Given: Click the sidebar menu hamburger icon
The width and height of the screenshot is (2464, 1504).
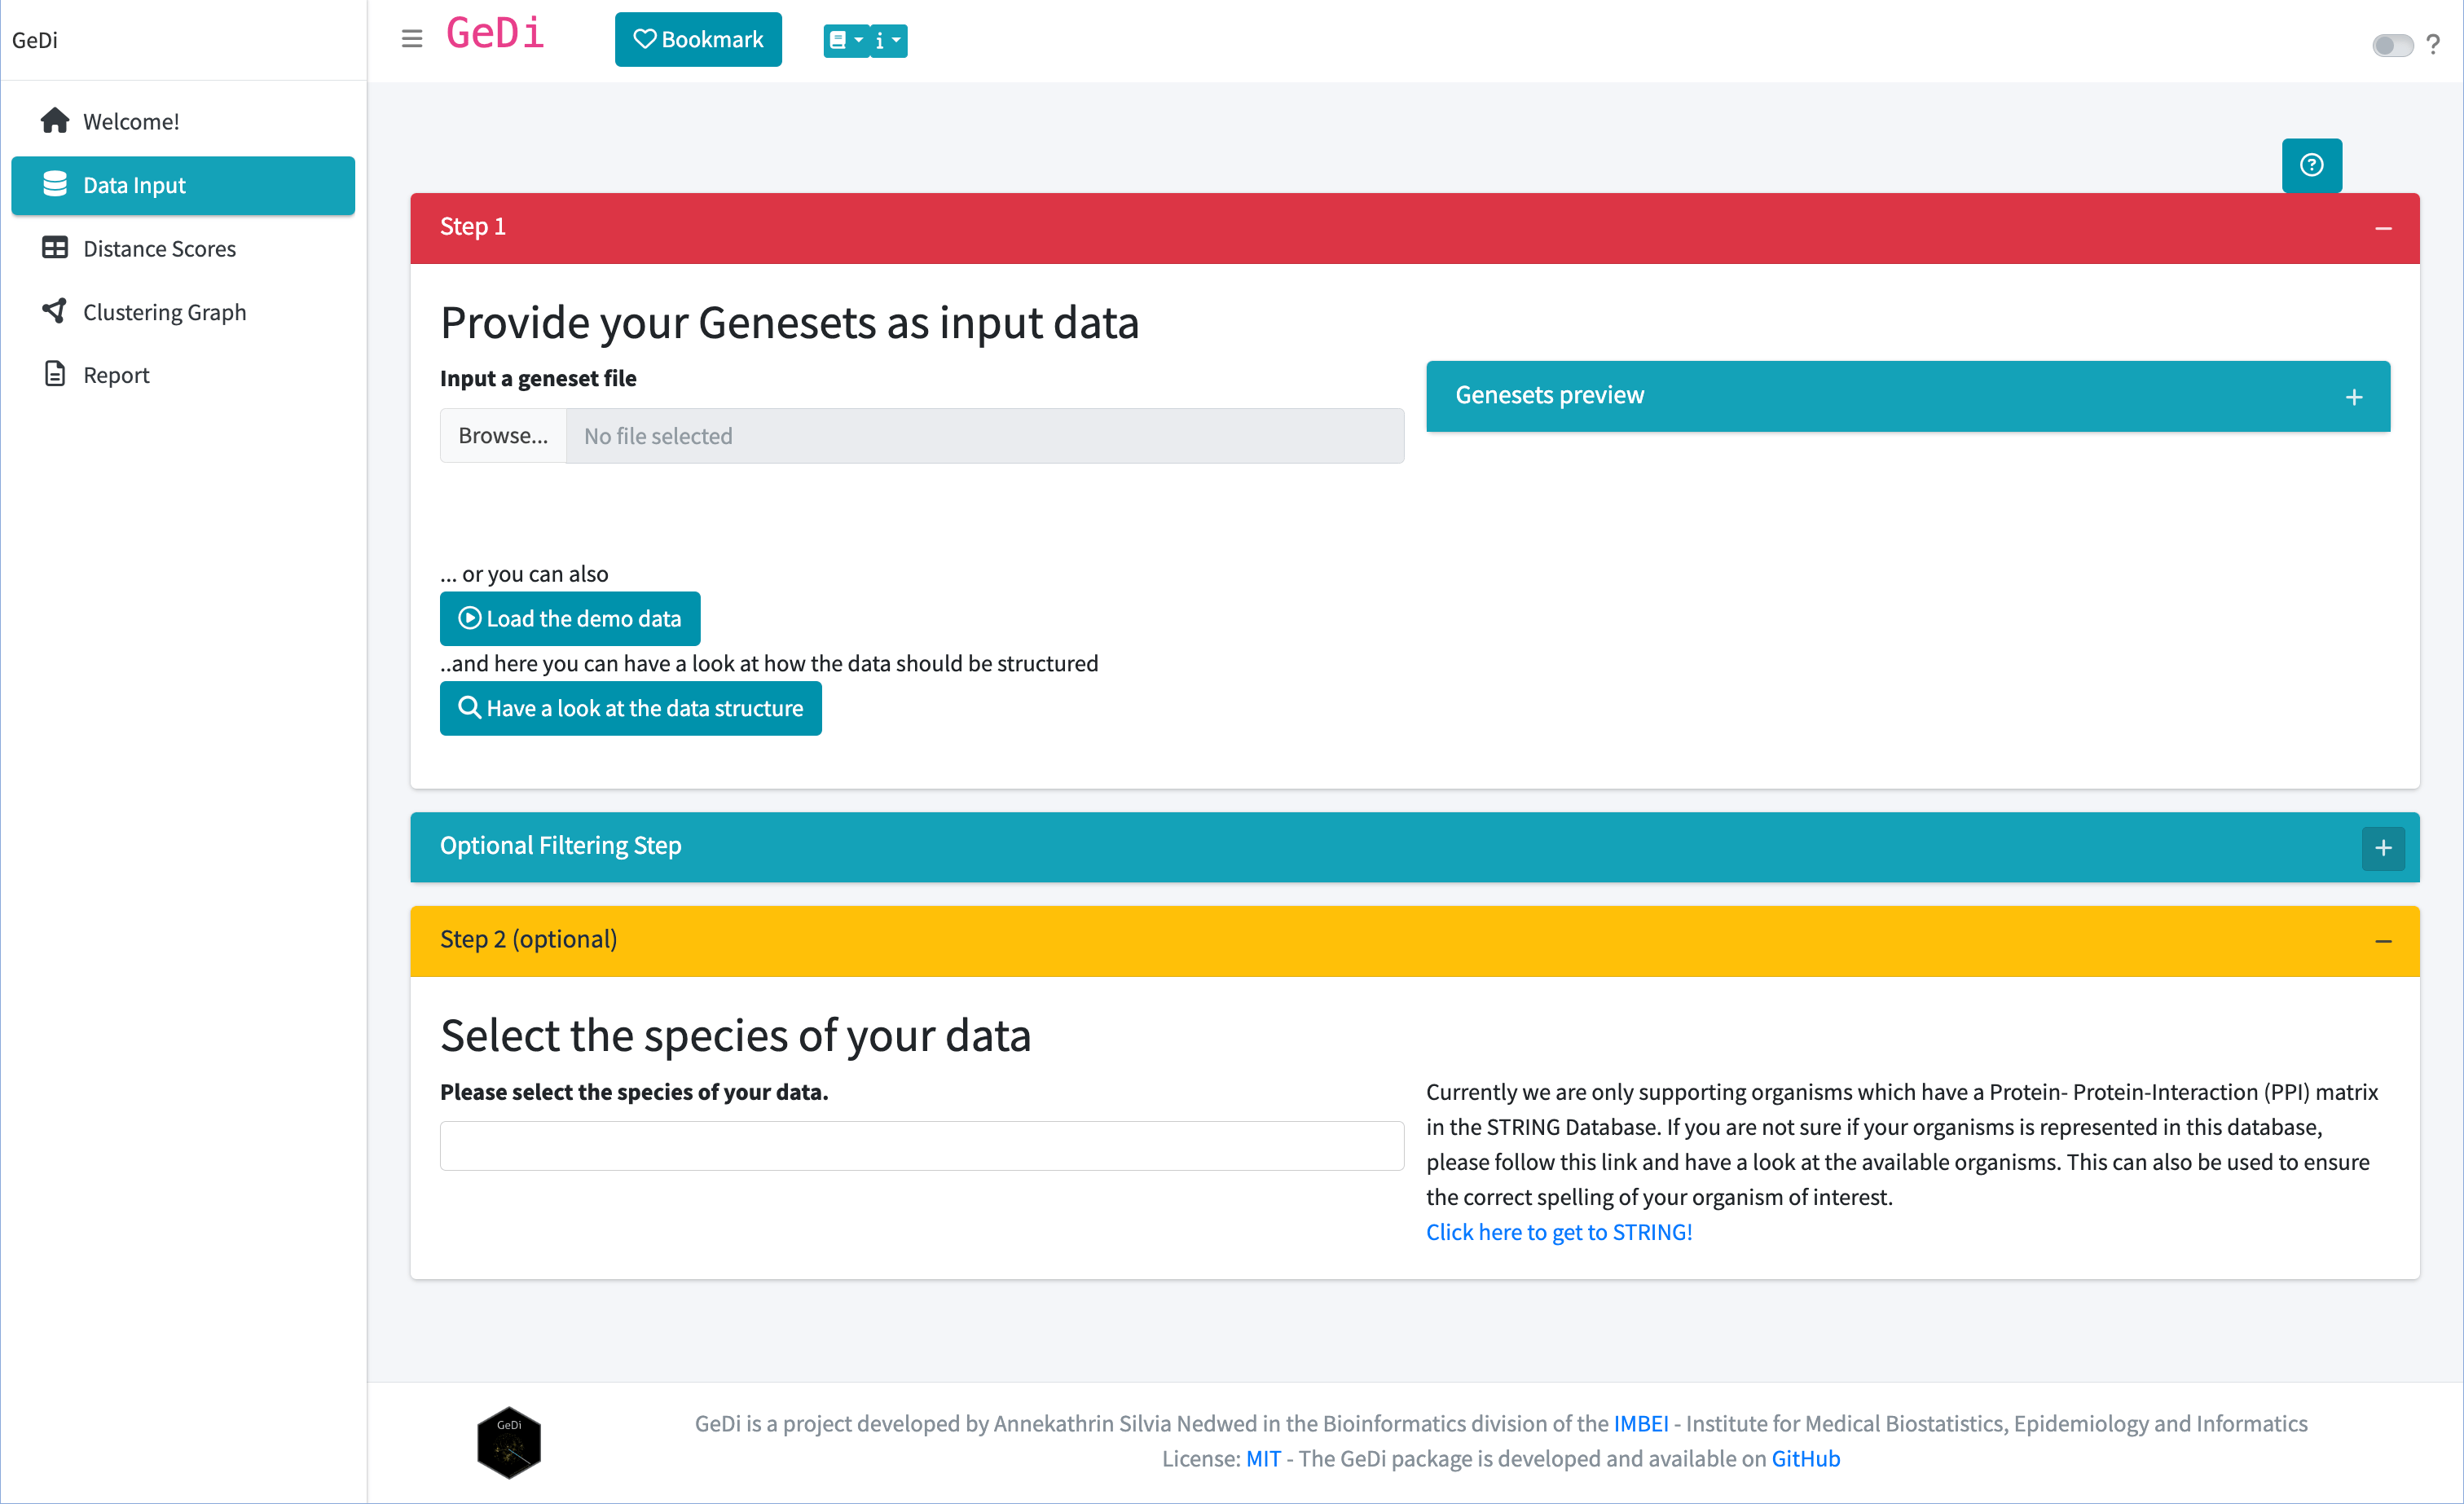Looking at the screenshot, I should (x=411, y=38).
